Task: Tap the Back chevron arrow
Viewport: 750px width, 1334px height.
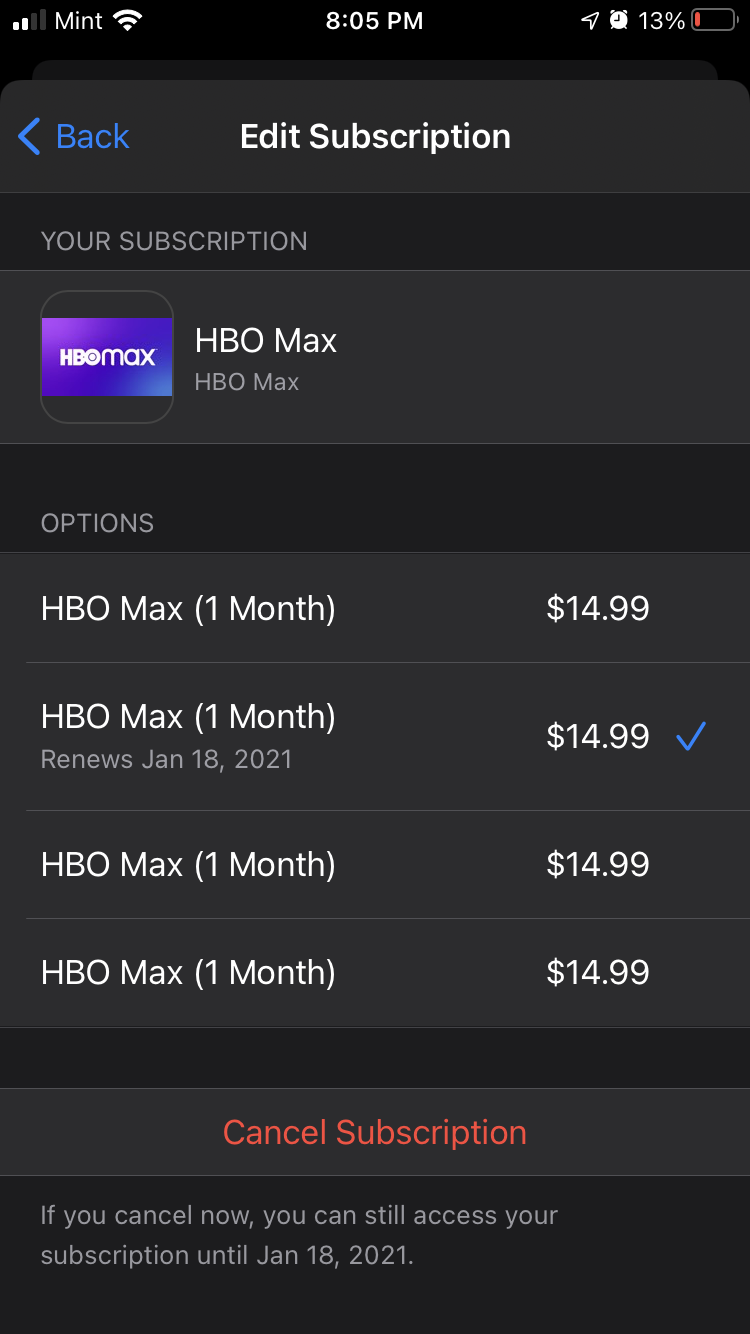Action: tap(29, 136)
